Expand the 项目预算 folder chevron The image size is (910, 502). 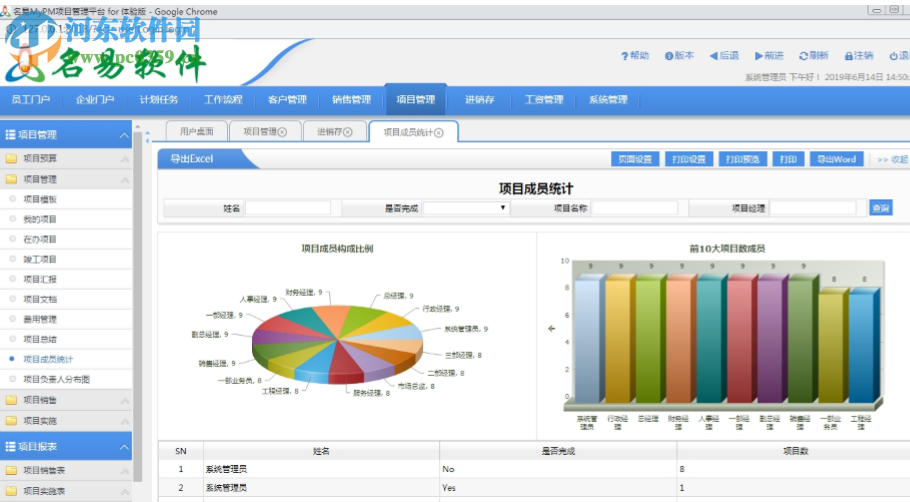124,158
